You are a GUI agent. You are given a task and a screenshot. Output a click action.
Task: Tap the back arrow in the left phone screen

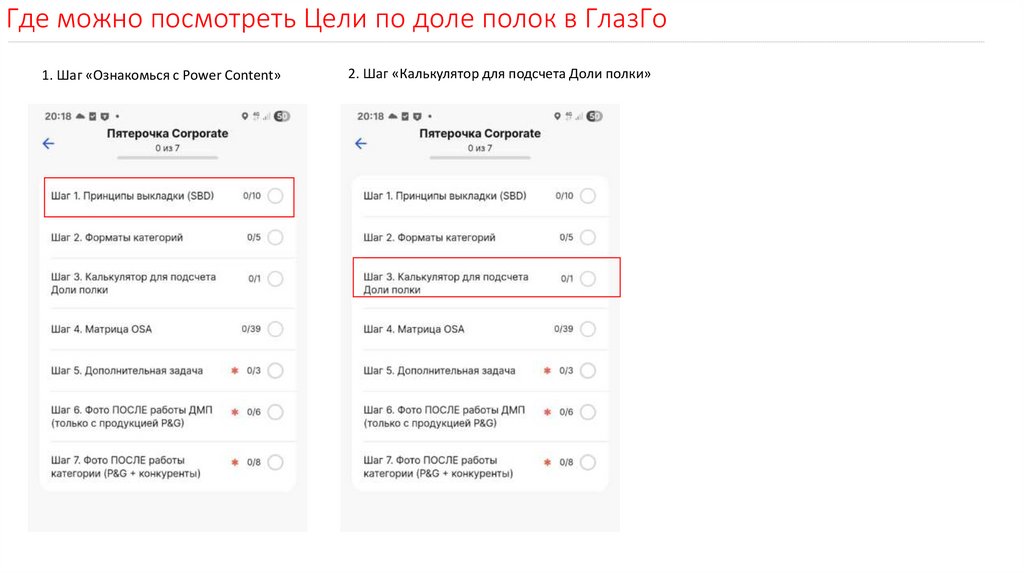[48, 143]
